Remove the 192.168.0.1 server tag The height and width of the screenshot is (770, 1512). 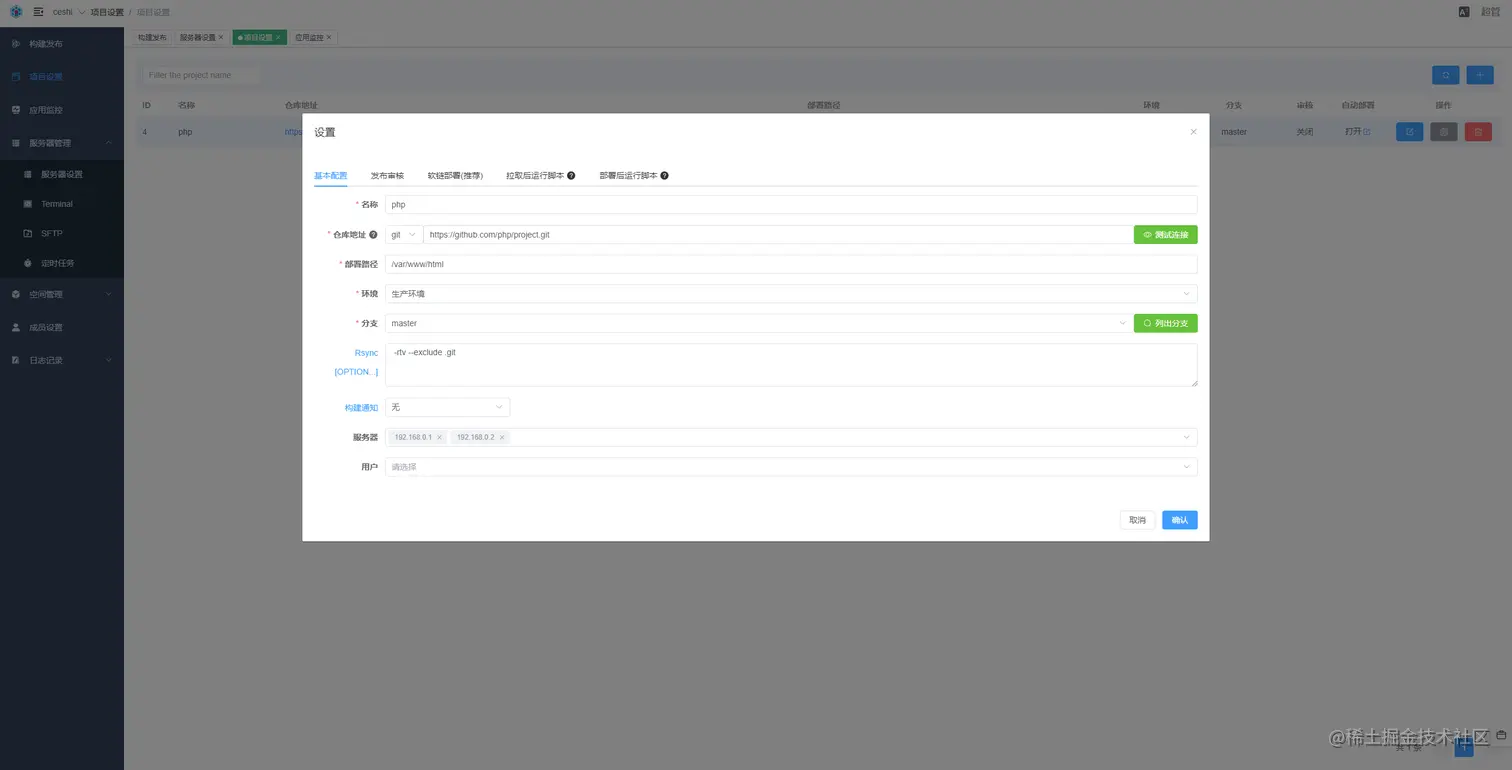coord(439,438)
